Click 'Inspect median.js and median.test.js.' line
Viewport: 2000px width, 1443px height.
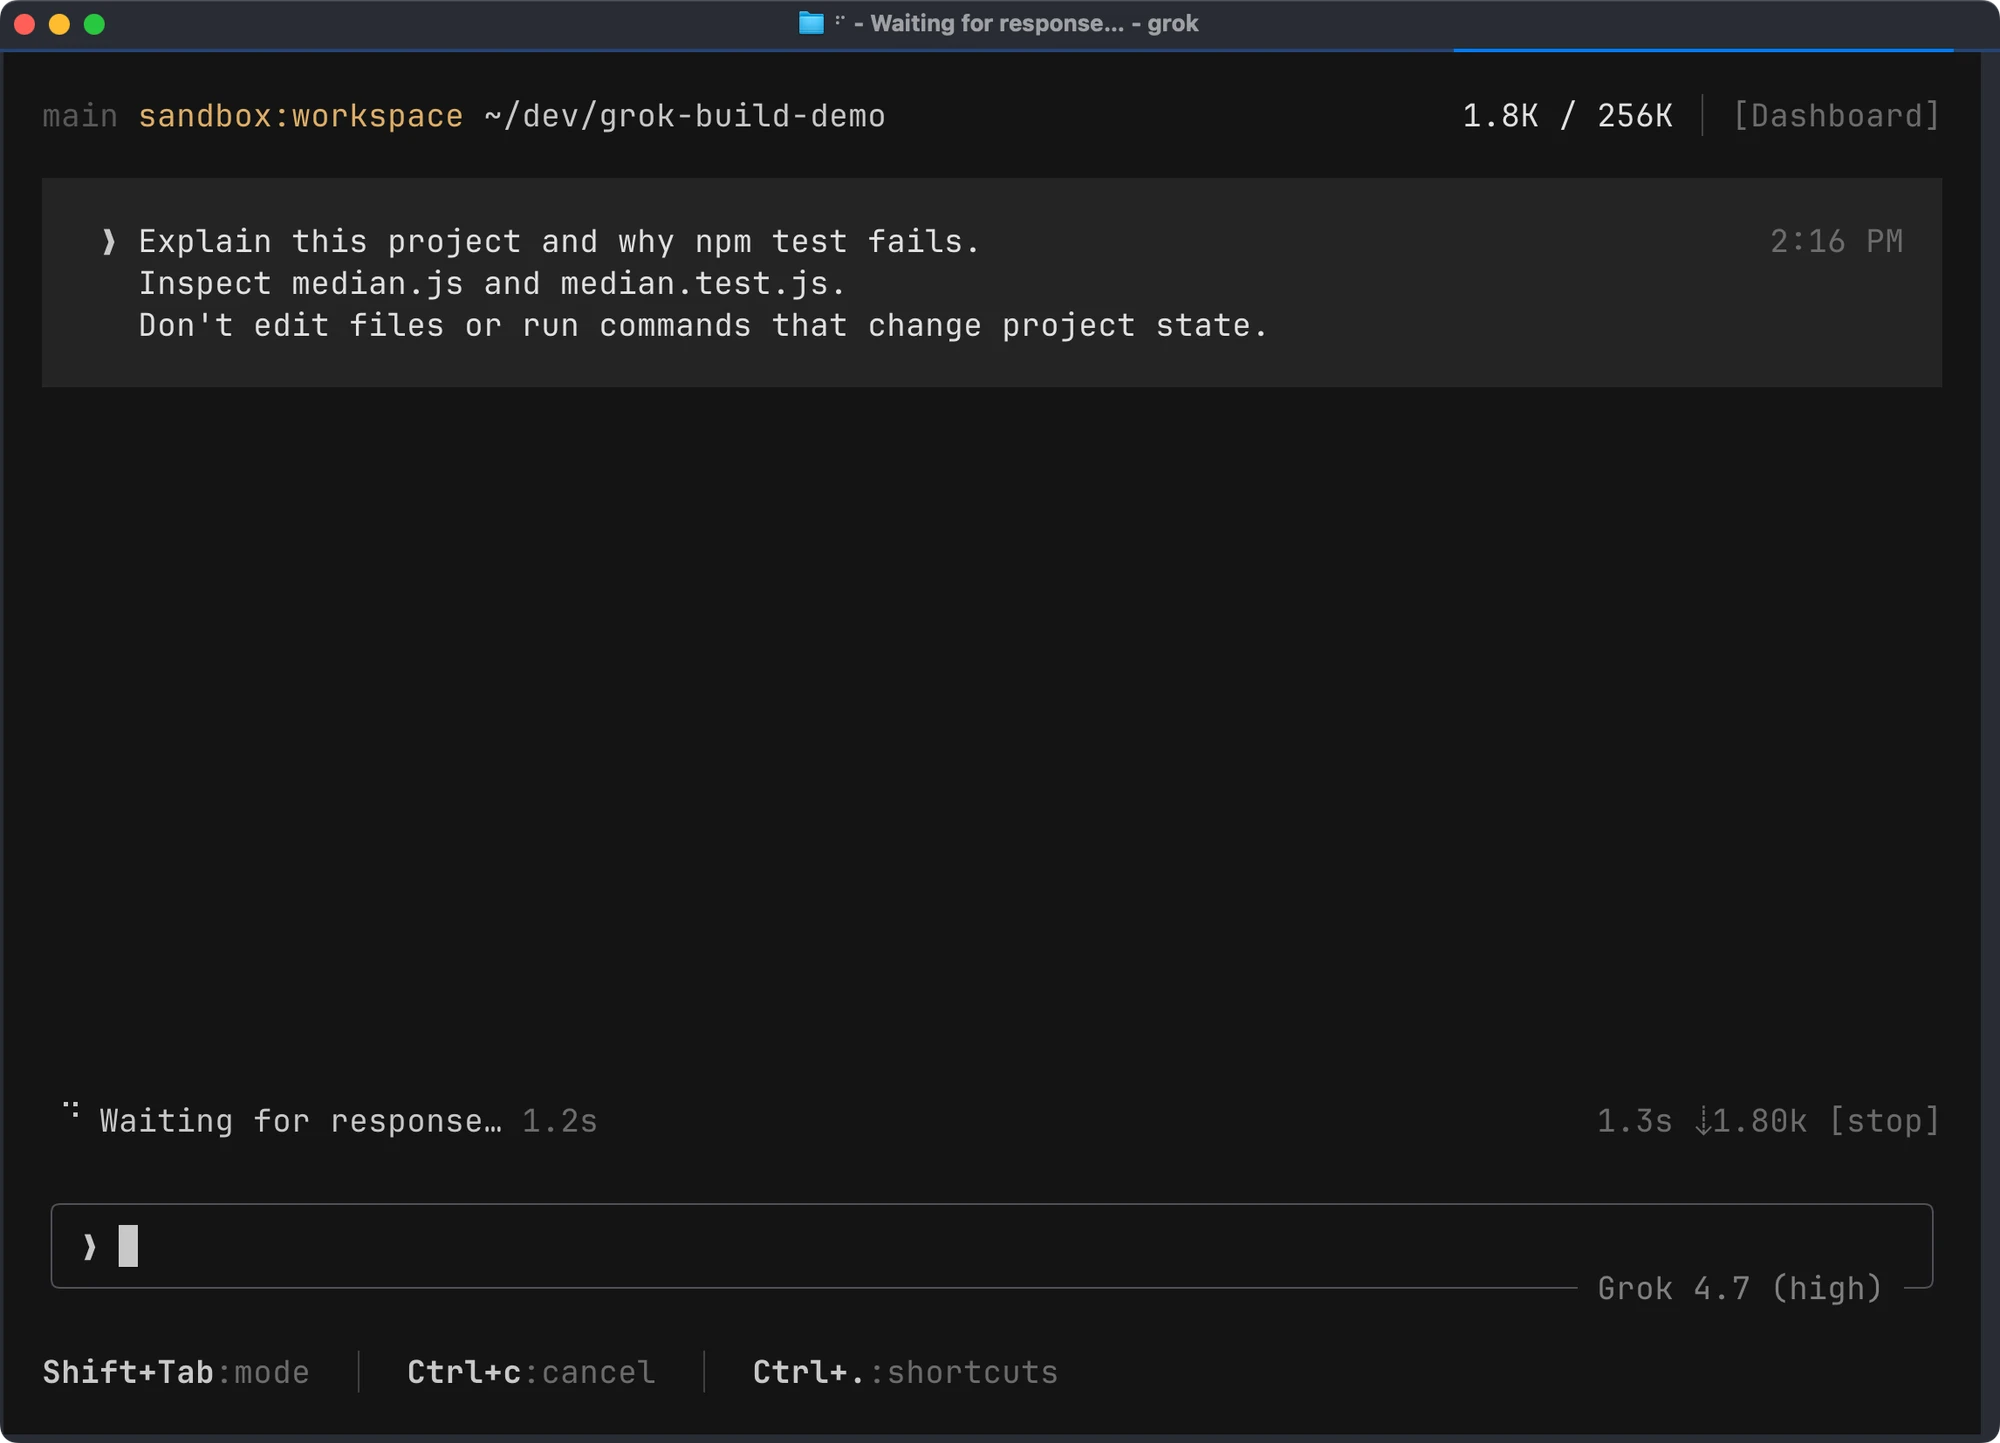click(x=492, y=283)
